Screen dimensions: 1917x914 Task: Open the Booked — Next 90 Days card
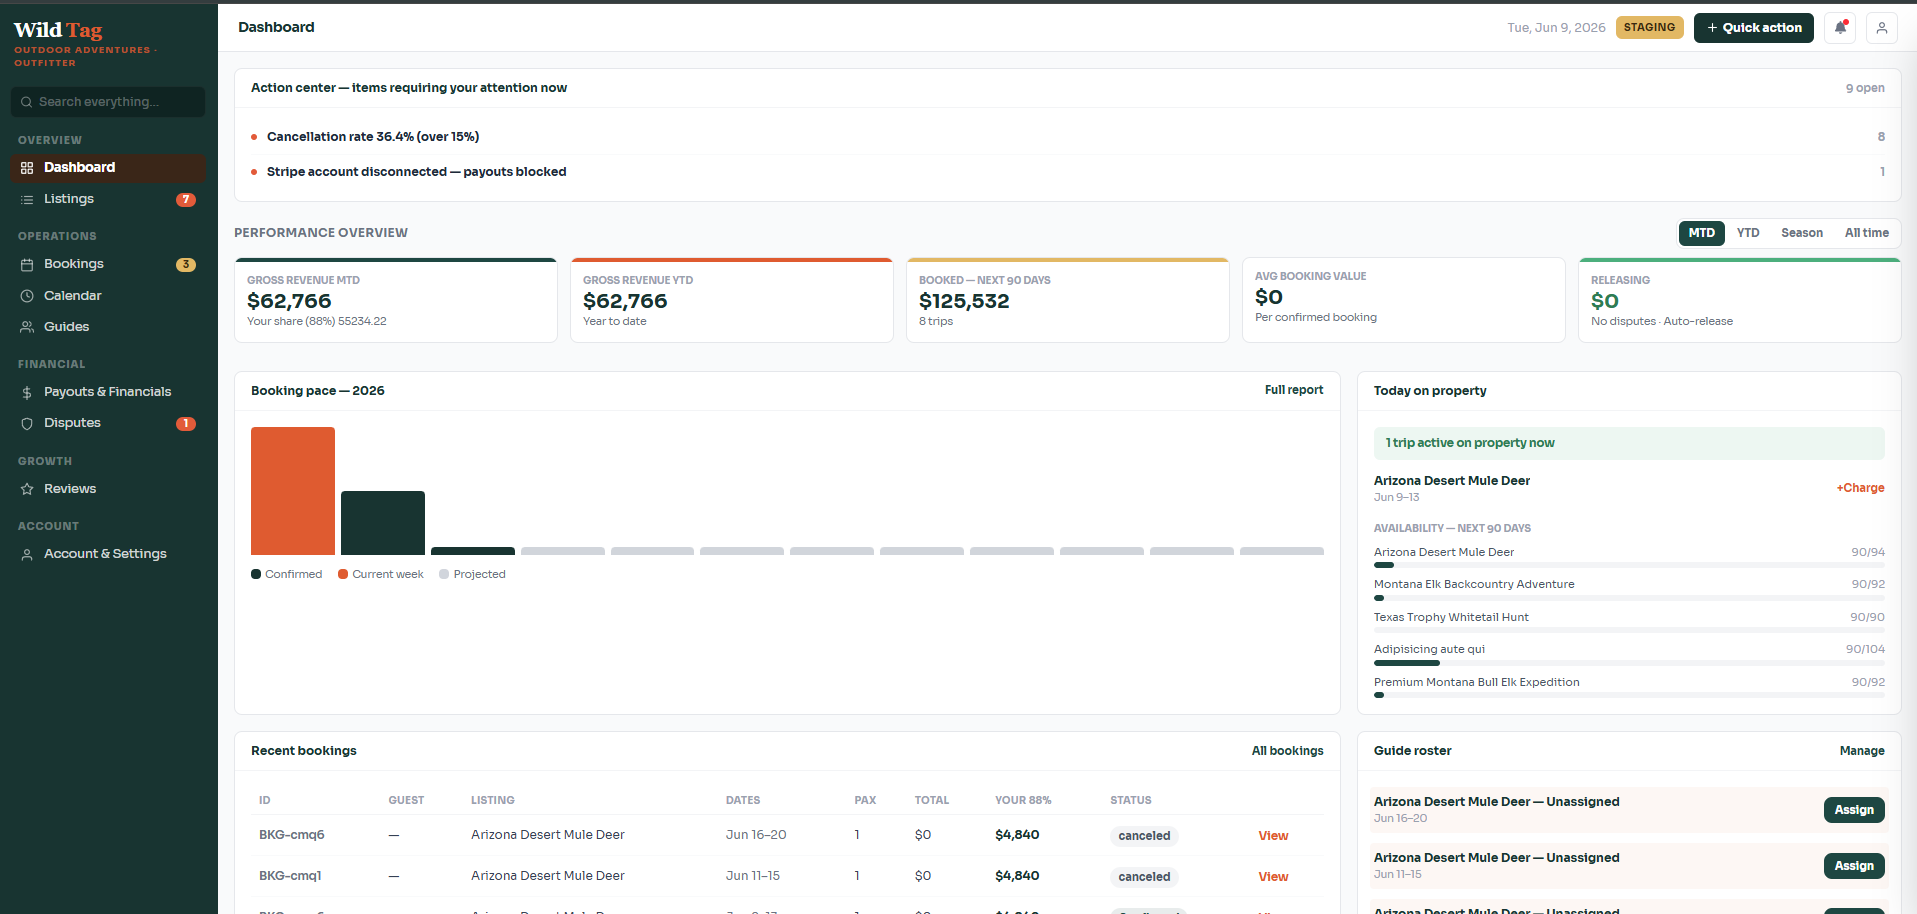coord(1068,300)
